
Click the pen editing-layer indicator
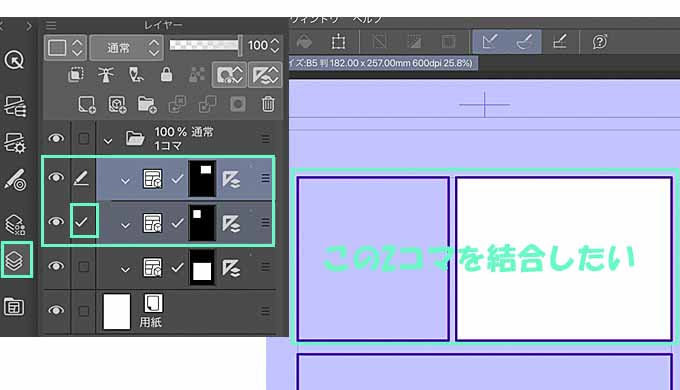coord(82,178)
